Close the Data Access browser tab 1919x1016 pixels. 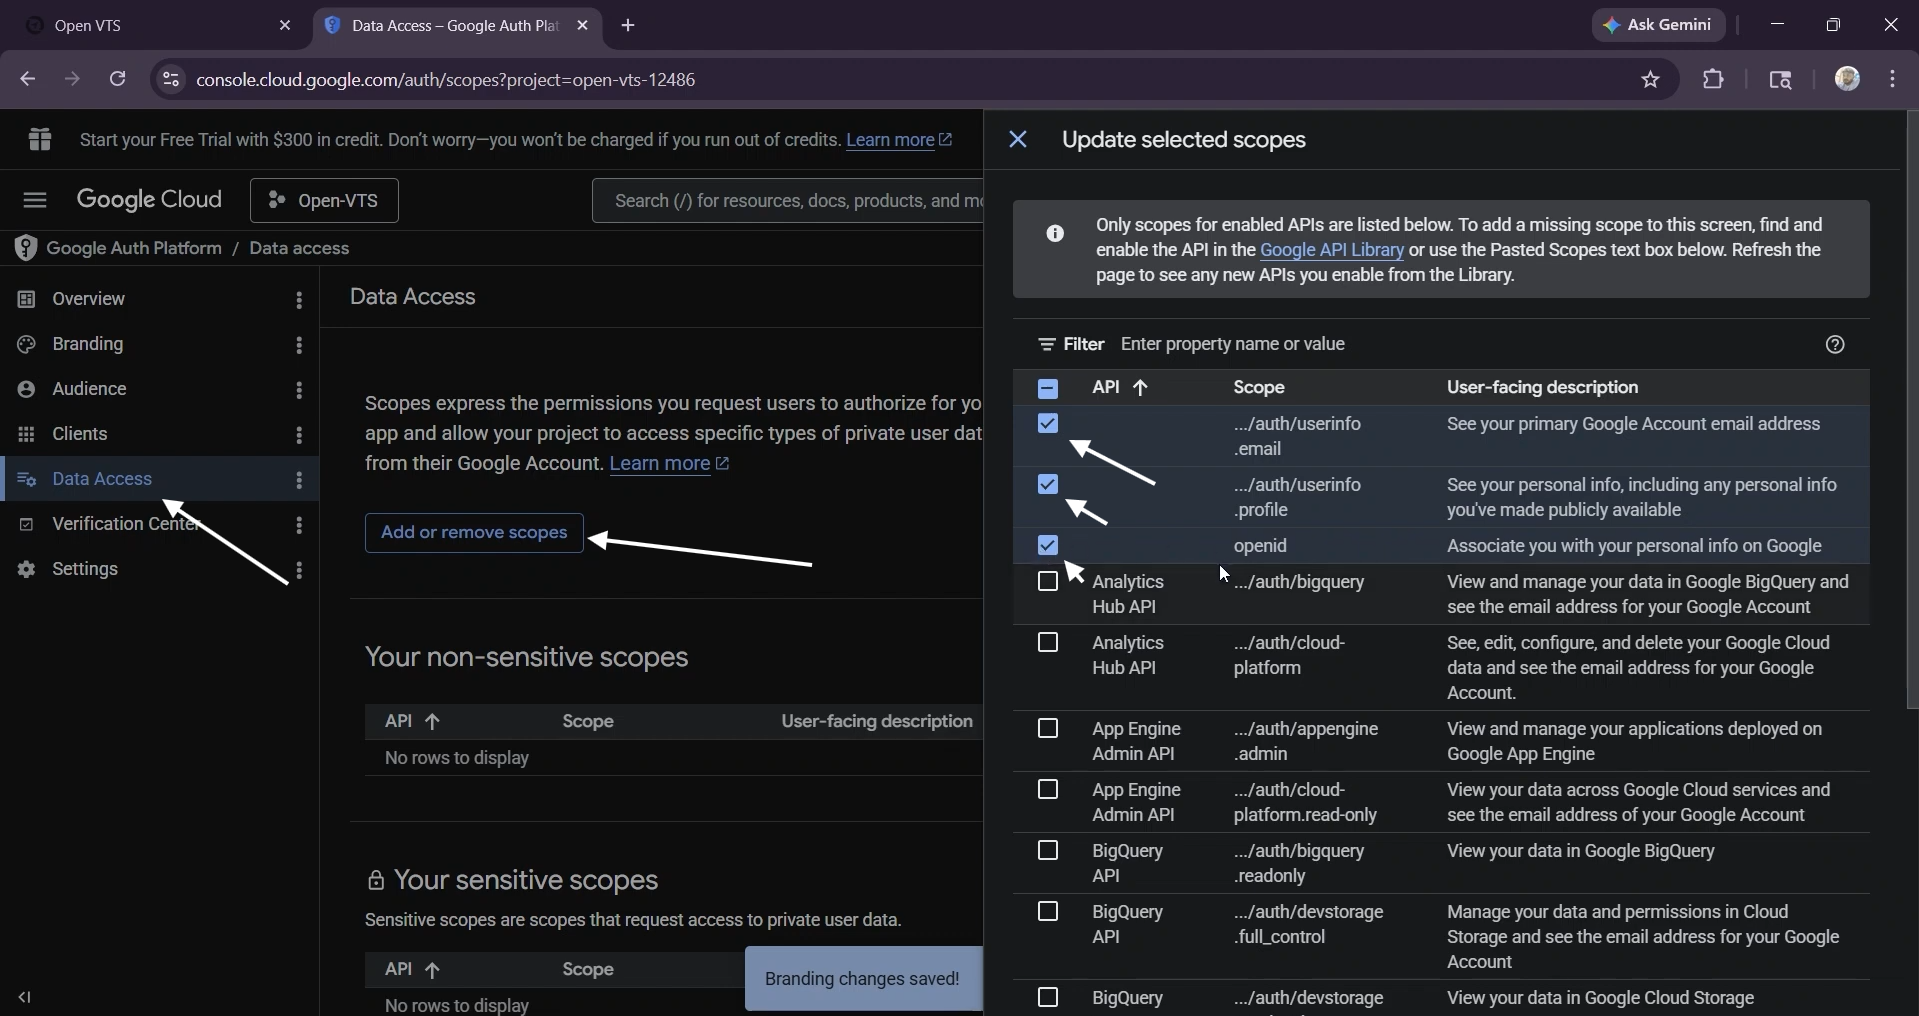583,26
